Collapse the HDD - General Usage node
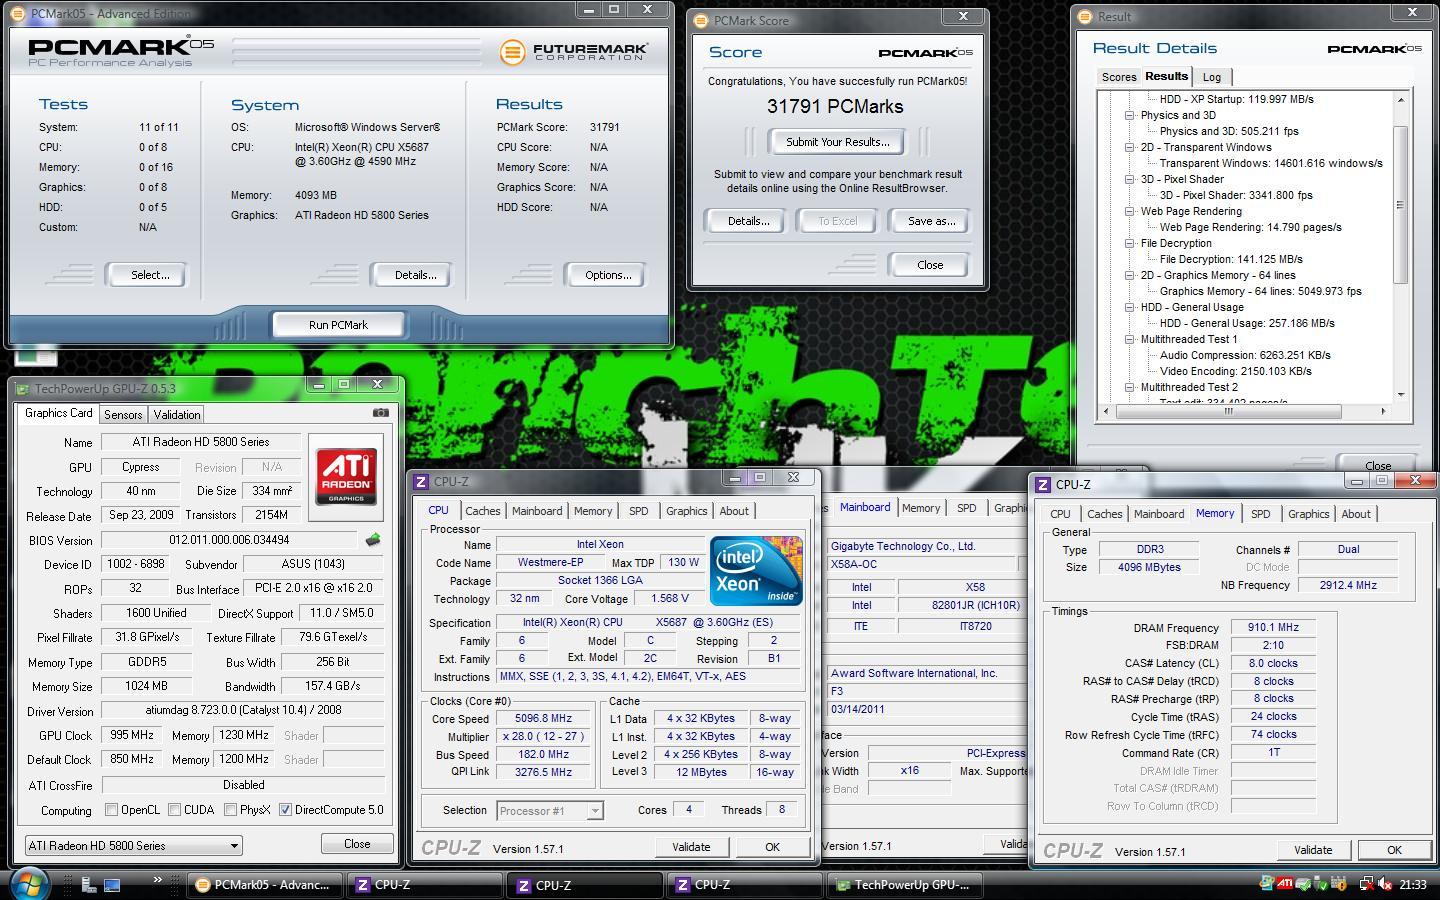 point(1129,307)
